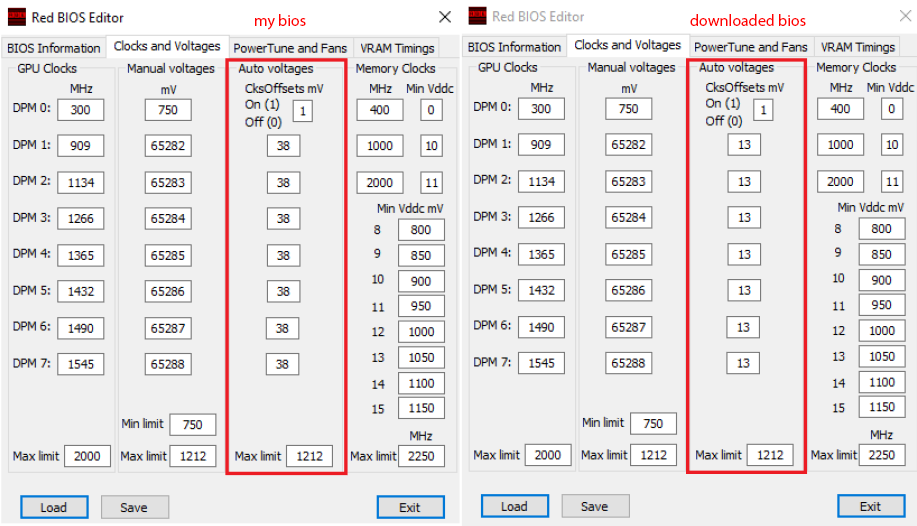Edit DPM 3 clock value 1266 in my bios
917x526 pixels.
click(81, 218)
